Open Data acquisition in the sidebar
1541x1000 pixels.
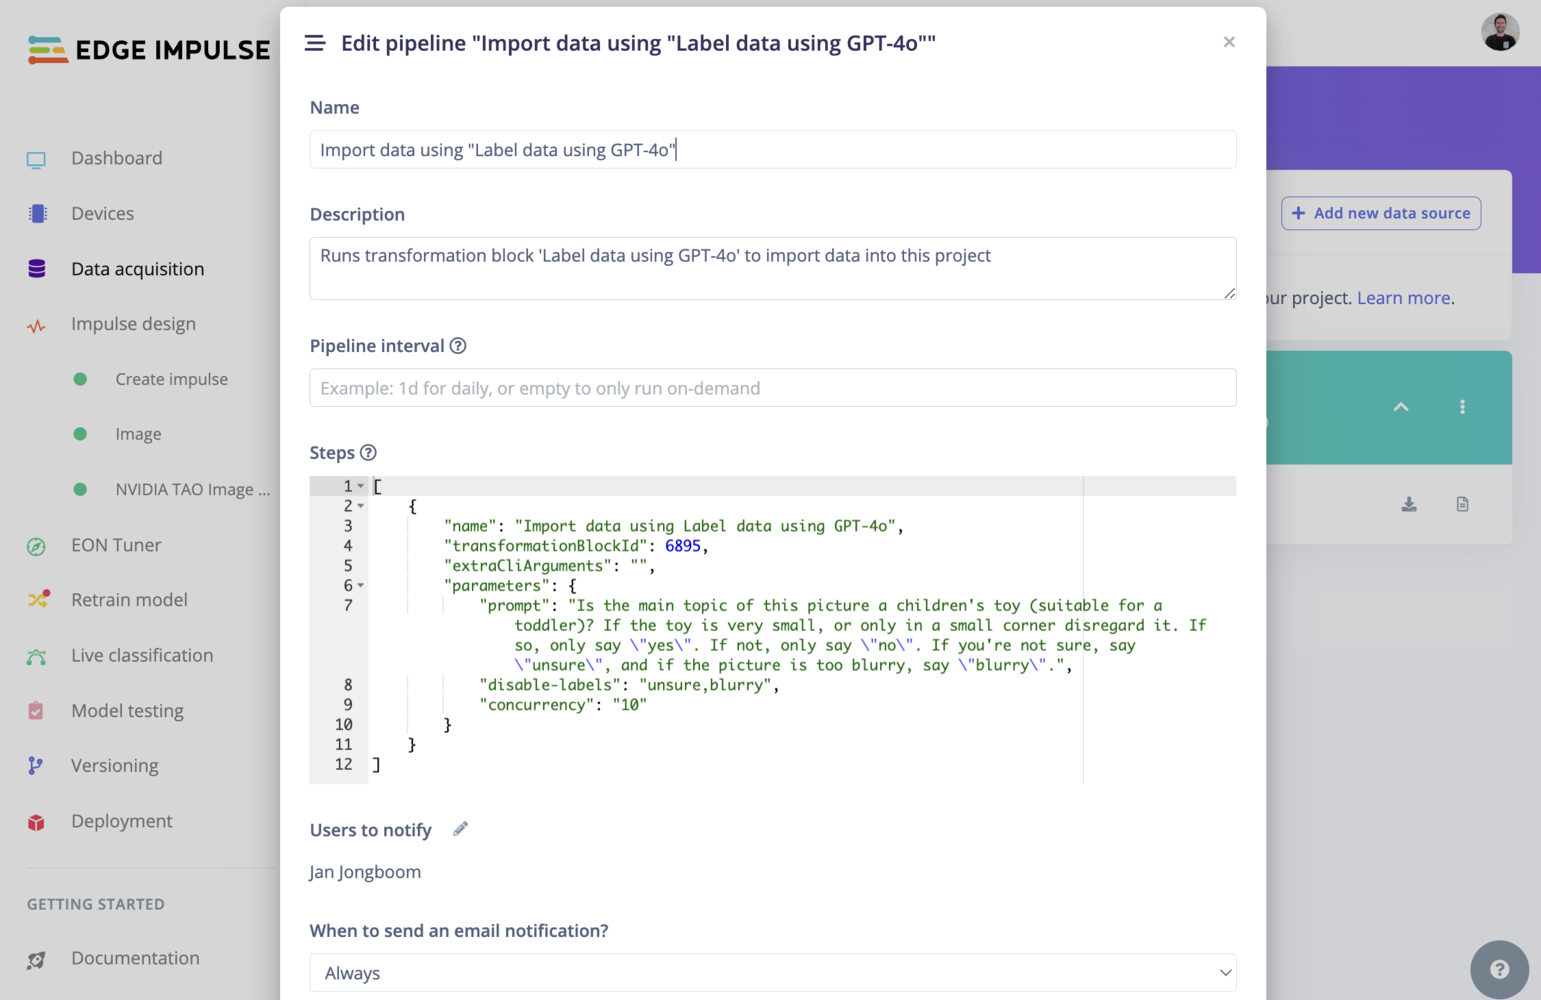pos(137,269)
